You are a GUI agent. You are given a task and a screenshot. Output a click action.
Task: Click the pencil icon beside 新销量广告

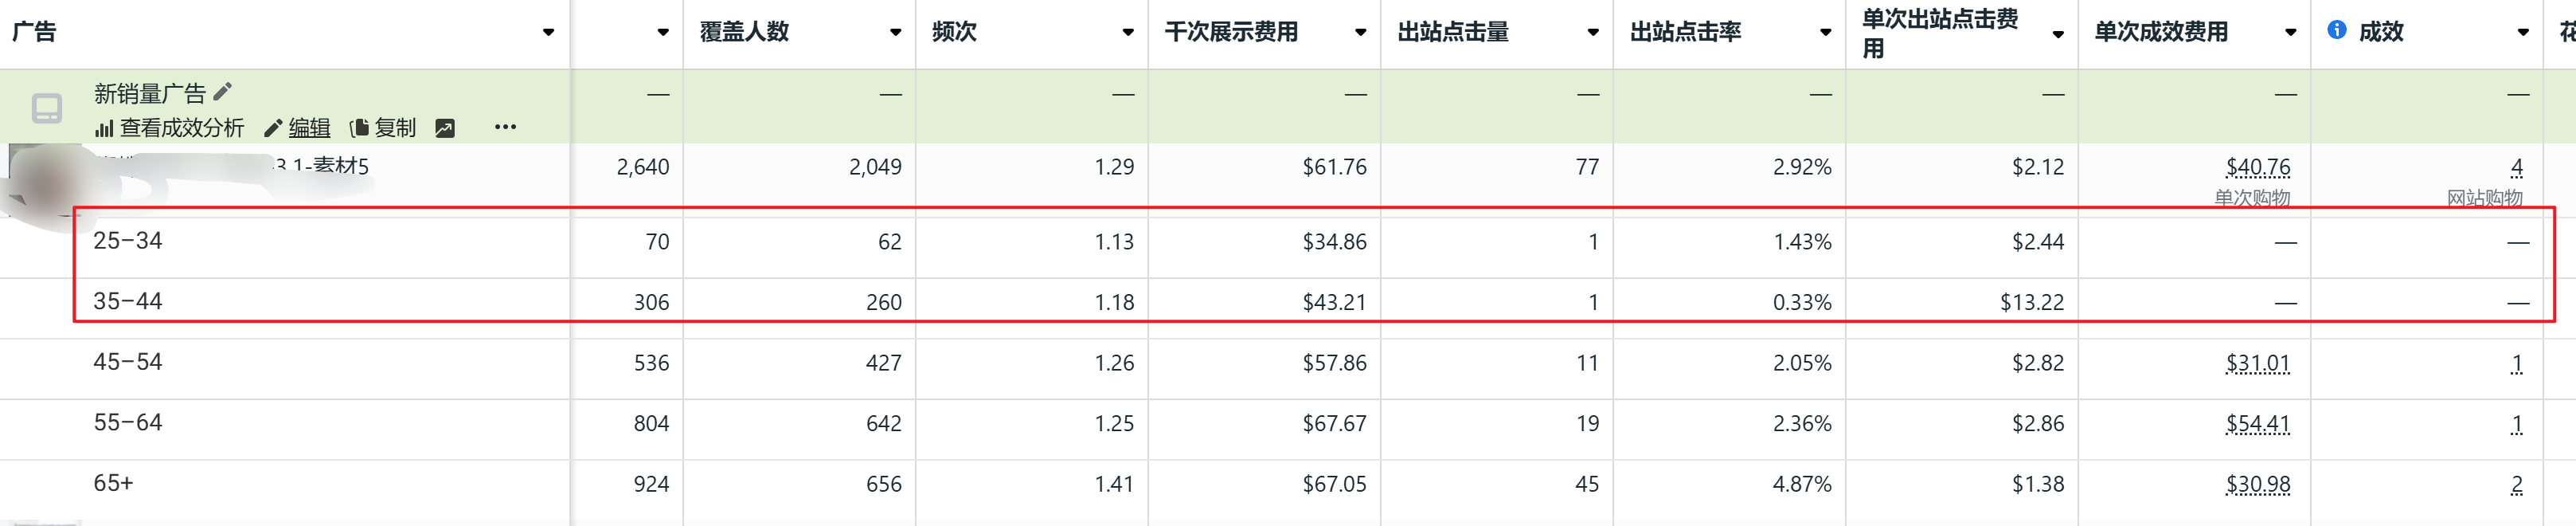tap(223, 92)
